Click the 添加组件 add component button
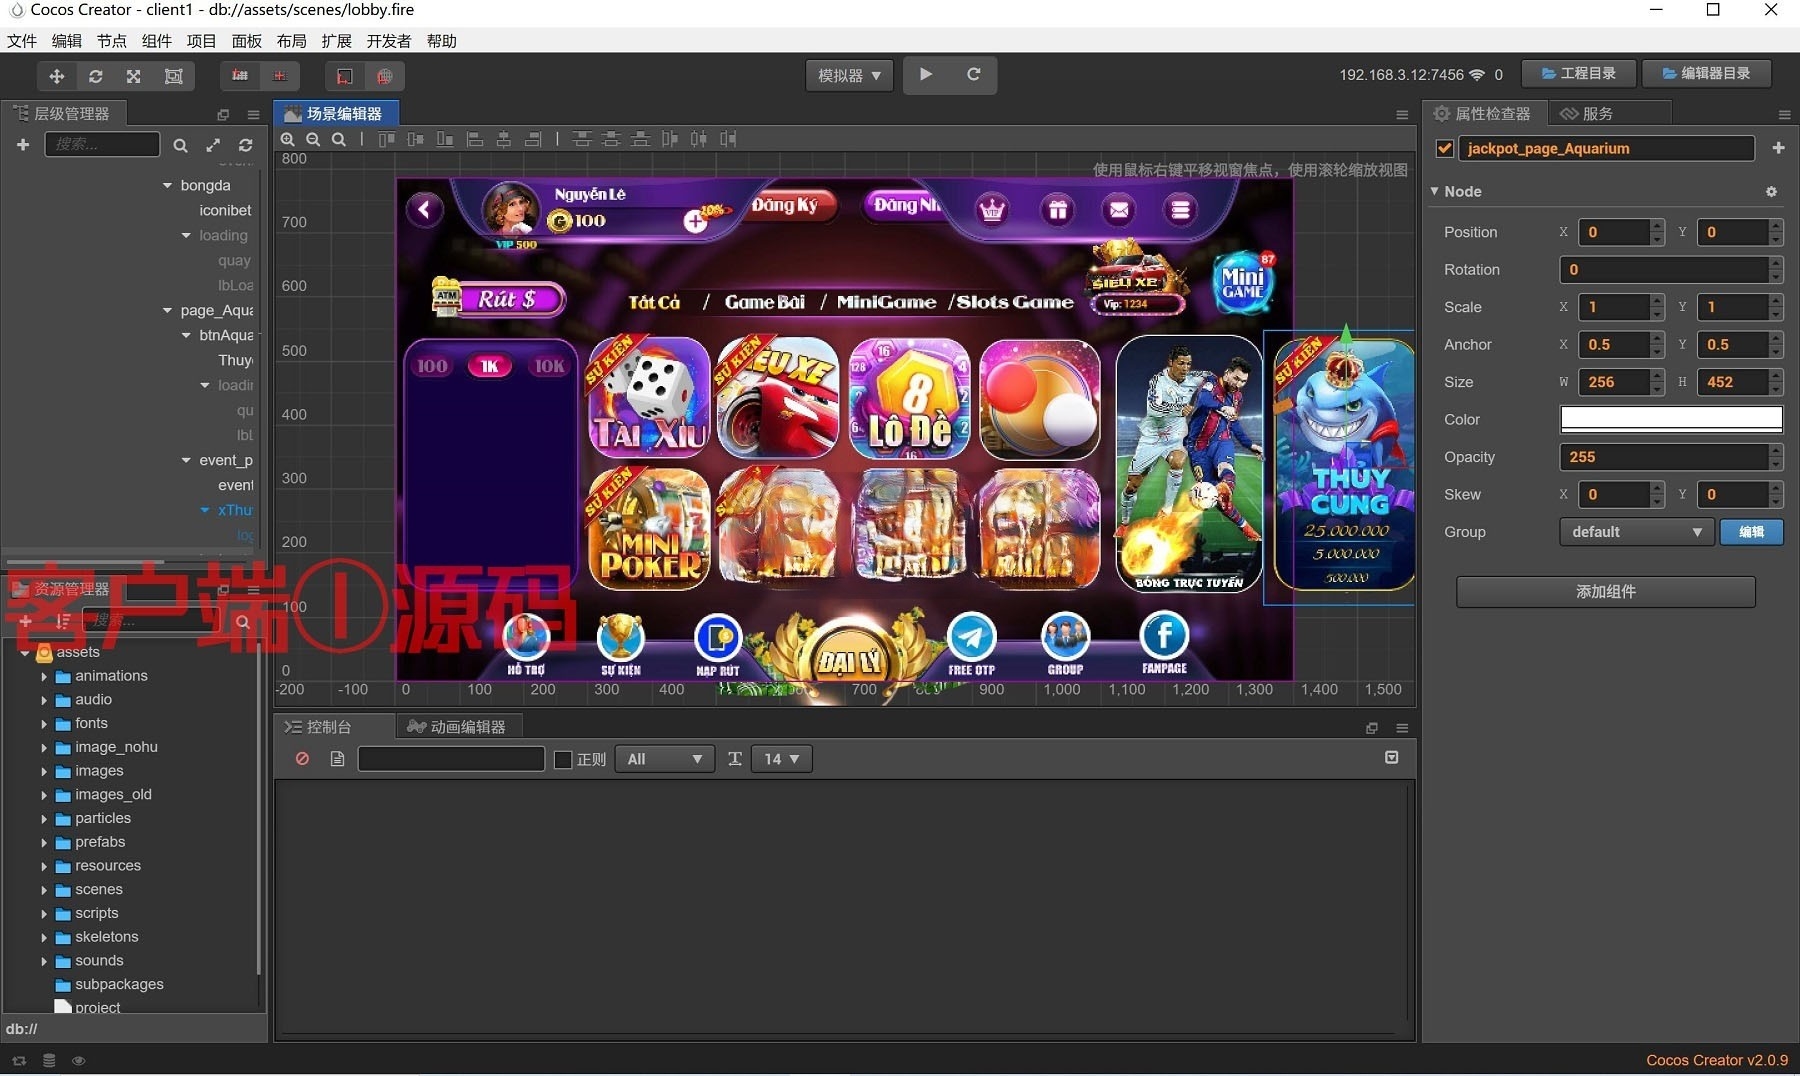Screen dimensions: 1800x1076 coord(1606,592)
